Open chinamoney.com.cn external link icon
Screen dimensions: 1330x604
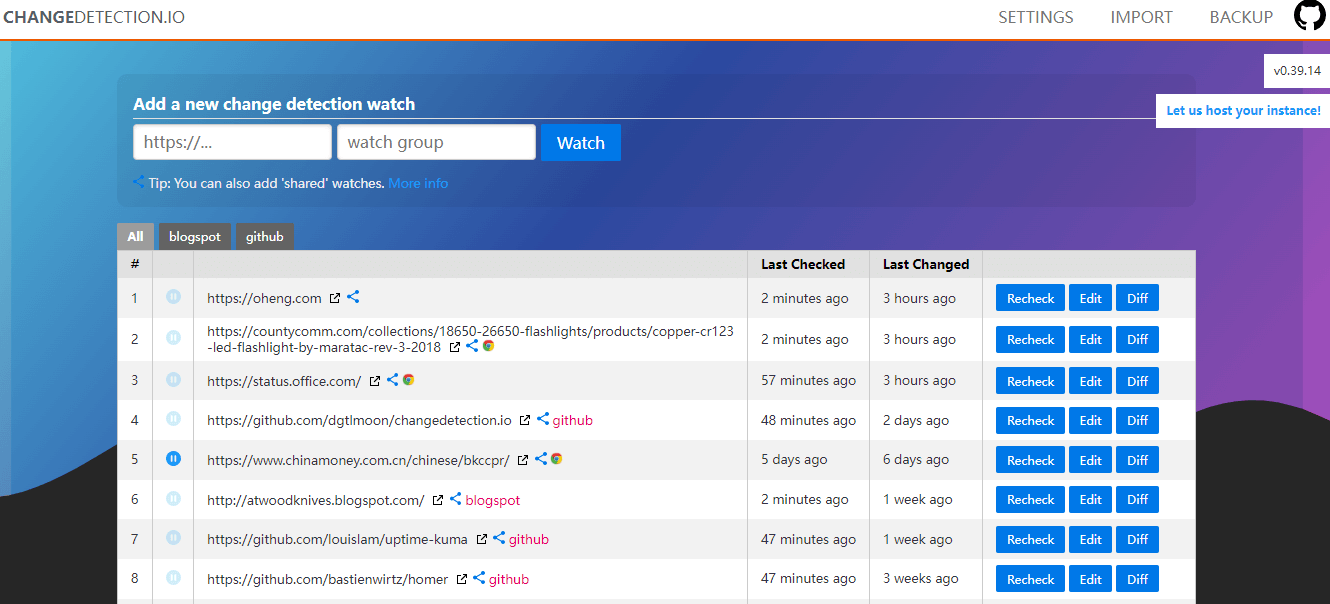tap(523, 460)
